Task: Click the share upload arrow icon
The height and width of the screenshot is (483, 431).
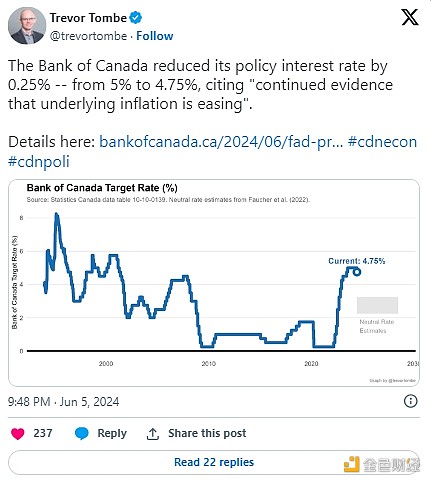Action: point(153,434)
